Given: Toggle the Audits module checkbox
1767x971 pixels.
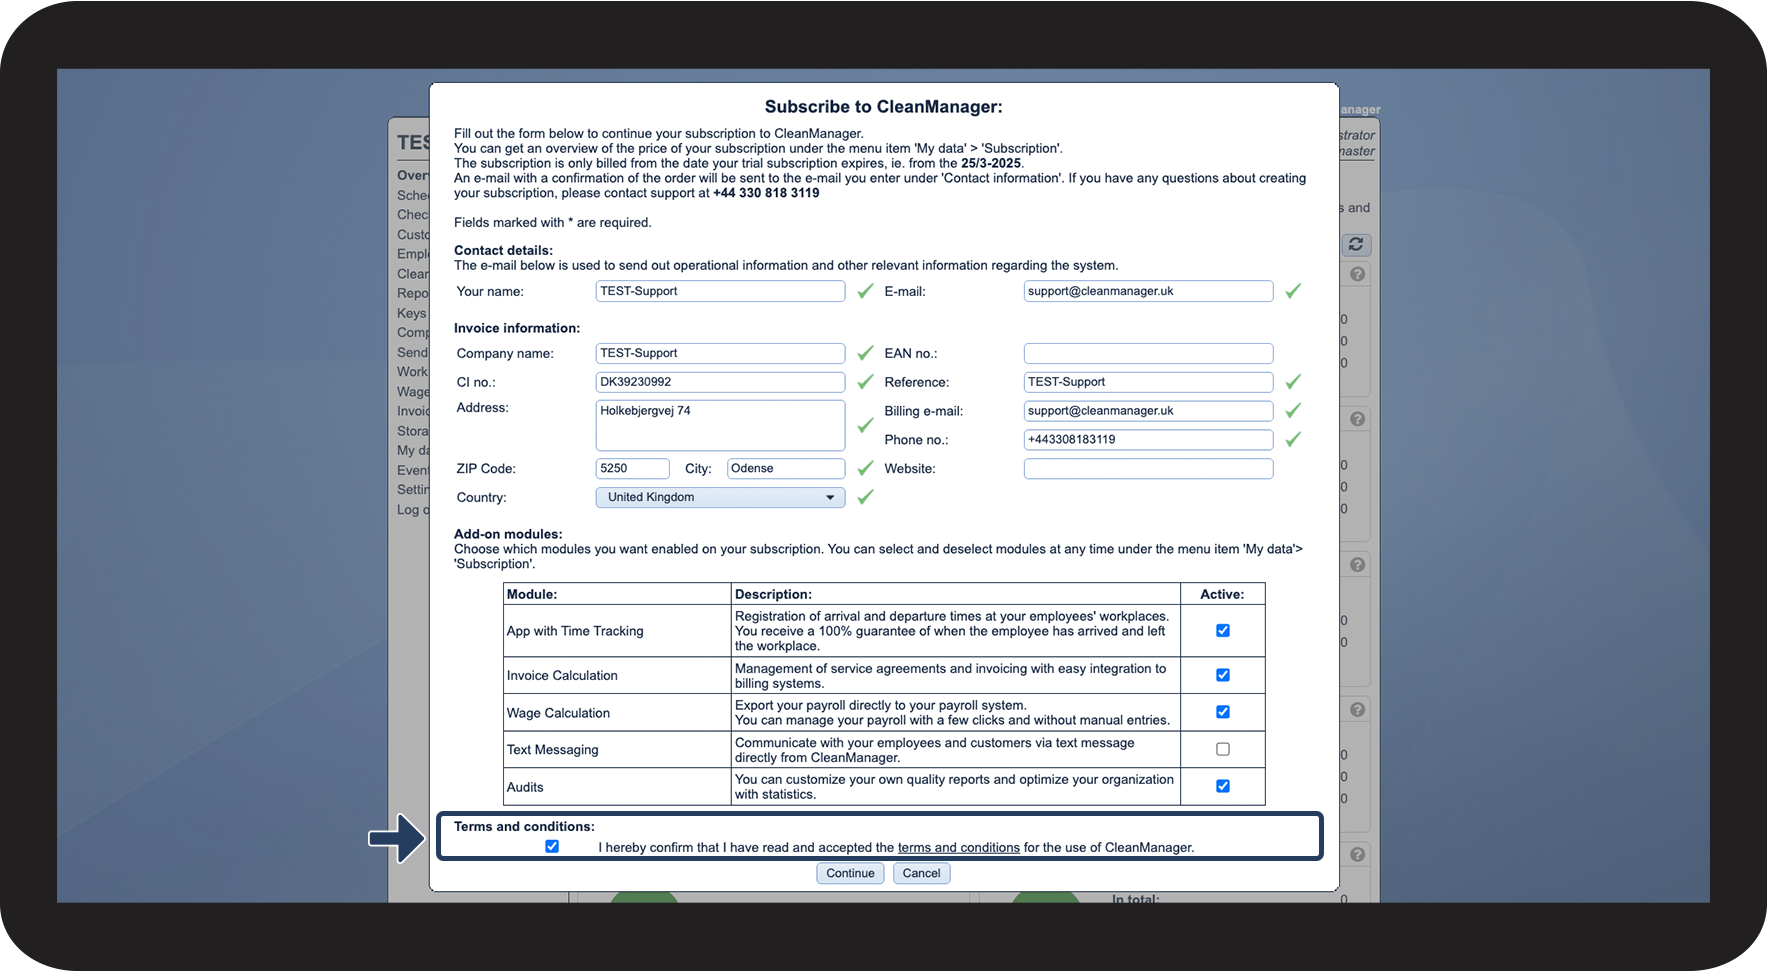Looking at the screenshot, I should pyautogui.click(x=1222, y=786).
